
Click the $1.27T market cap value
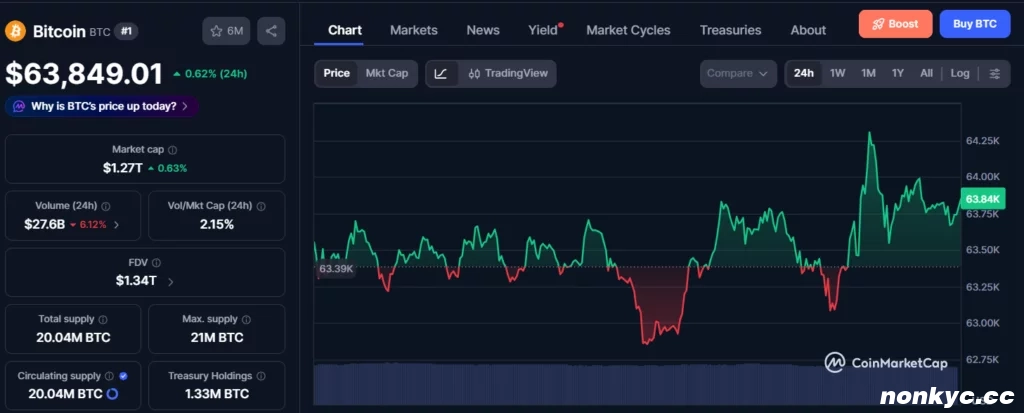tap(122, 168)
